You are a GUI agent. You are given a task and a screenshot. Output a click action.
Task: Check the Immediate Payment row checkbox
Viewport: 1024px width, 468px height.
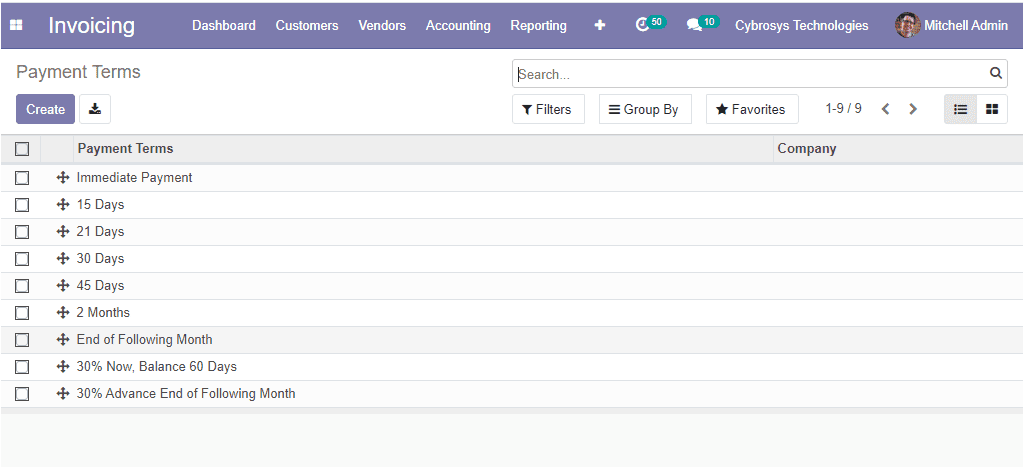(22, 178)
